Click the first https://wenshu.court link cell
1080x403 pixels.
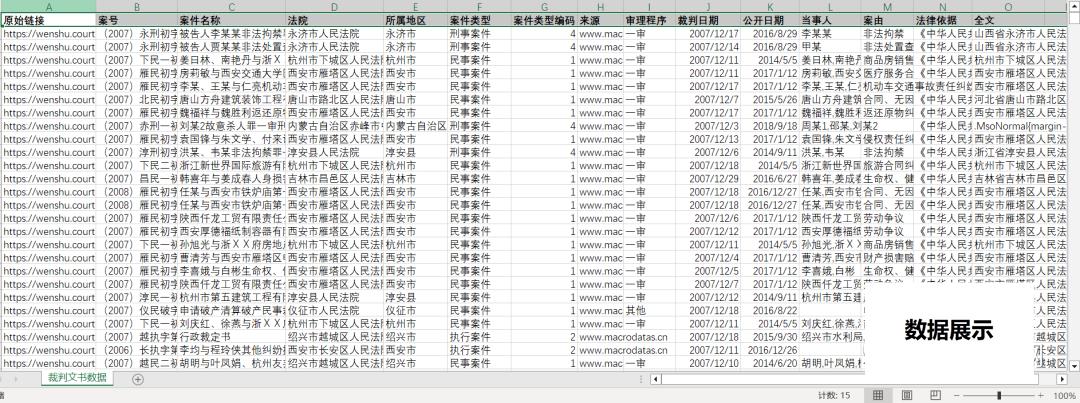(x=48, y=33)
